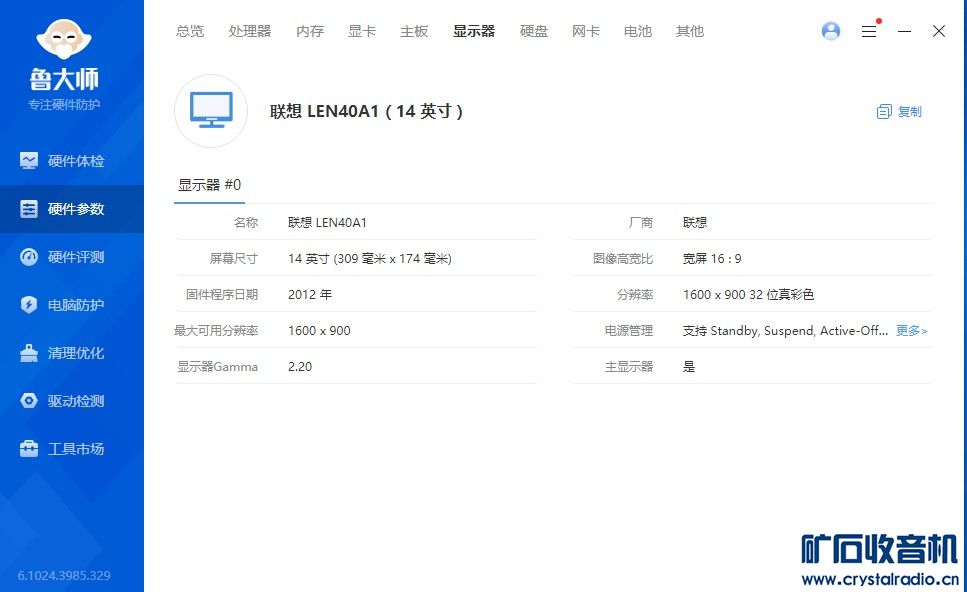Screen dimensions: 967x592
Task: Minimize the 鲁大师 window
Action: (904, 31)
